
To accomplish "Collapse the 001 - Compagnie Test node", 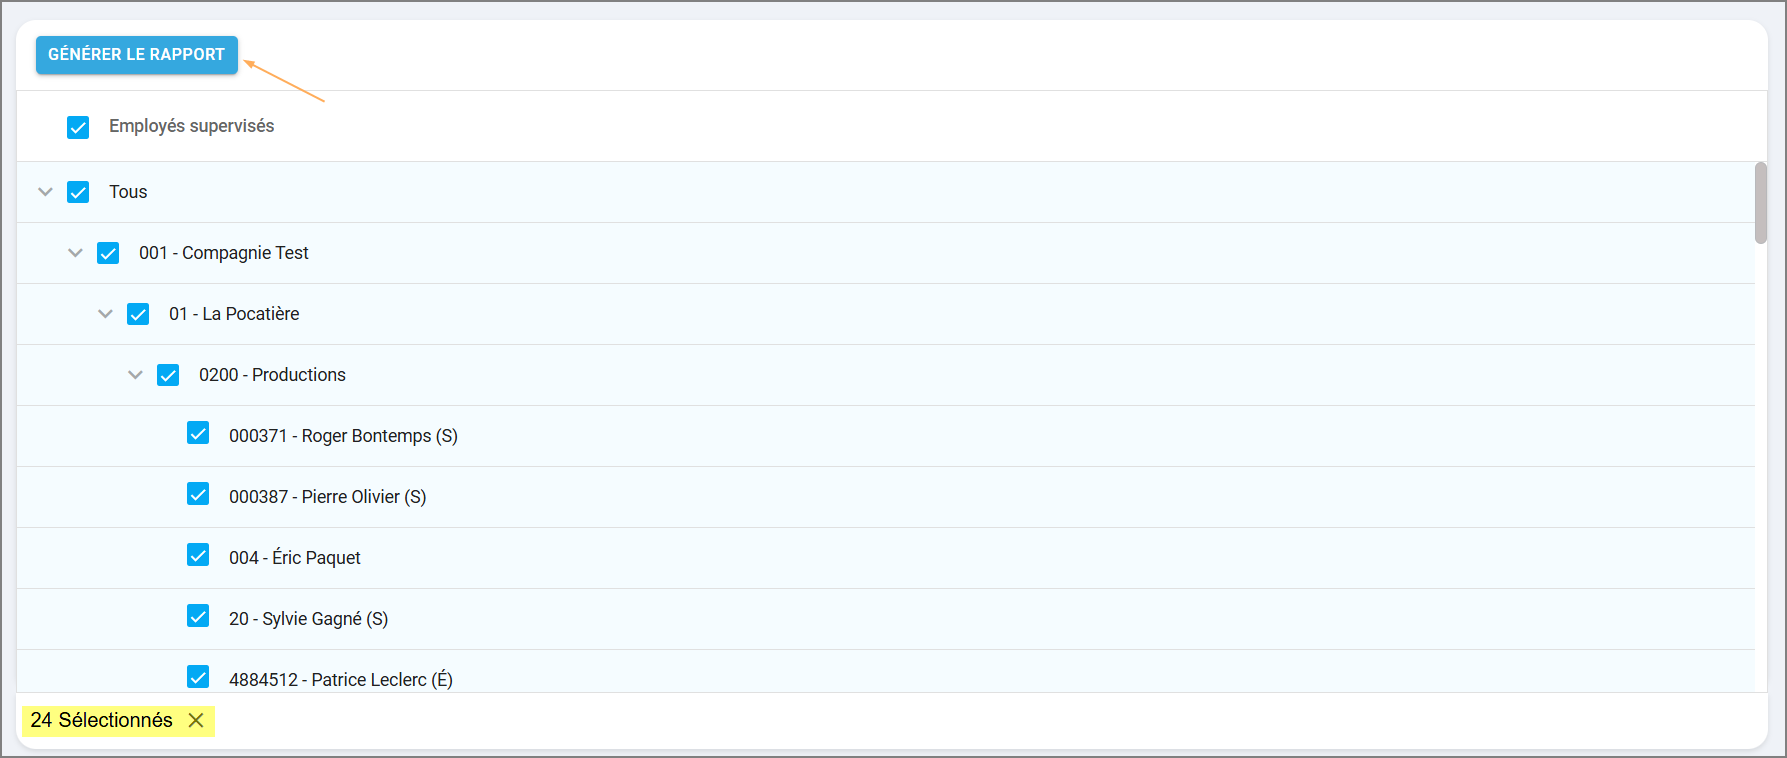I will click(75, 253).
